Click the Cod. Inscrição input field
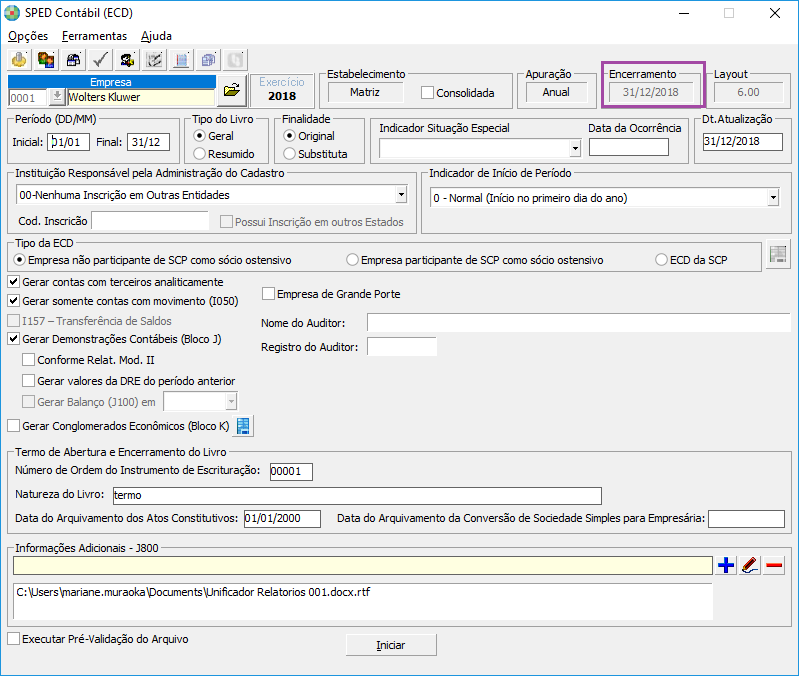Viewport: 799px width, 676px height. pyautogui.click(x=150, y=221)
